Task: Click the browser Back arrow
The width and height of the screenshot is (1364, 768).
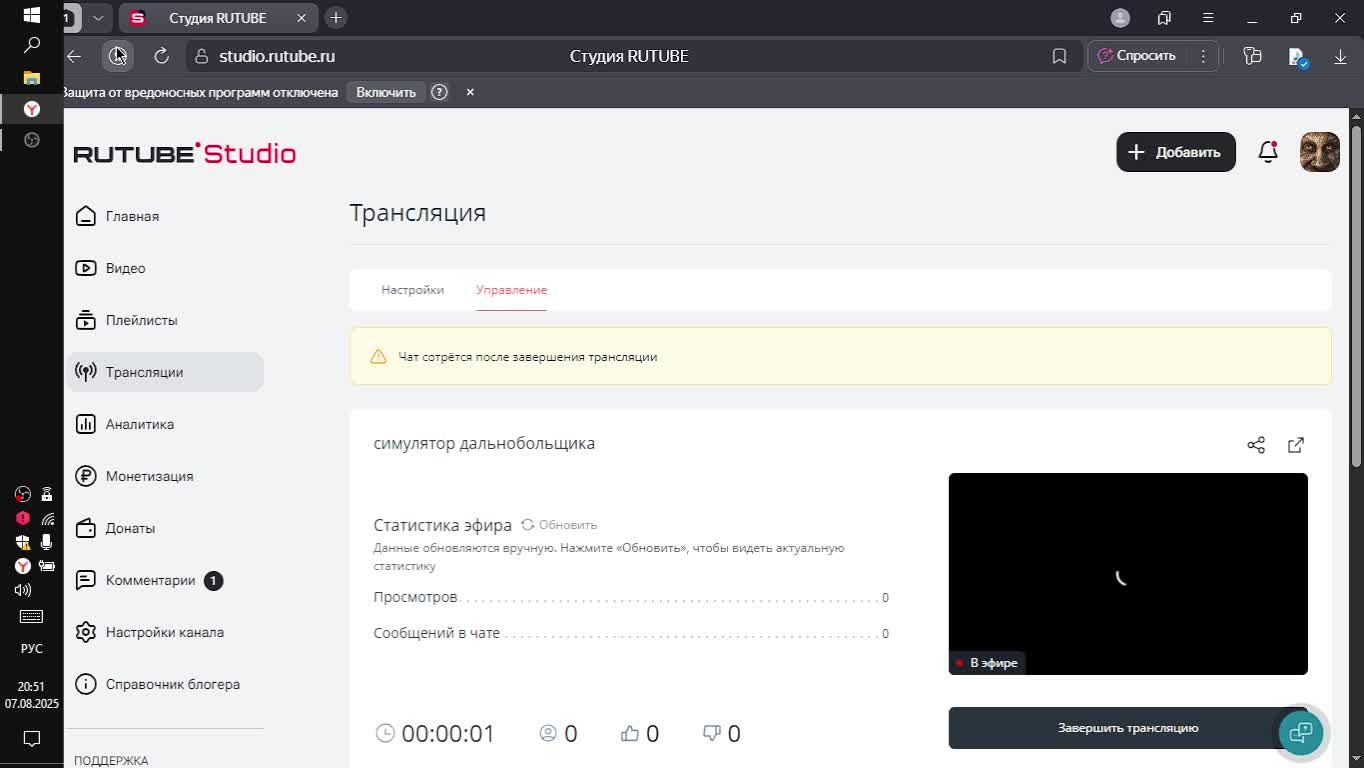Action: point(74,56)
